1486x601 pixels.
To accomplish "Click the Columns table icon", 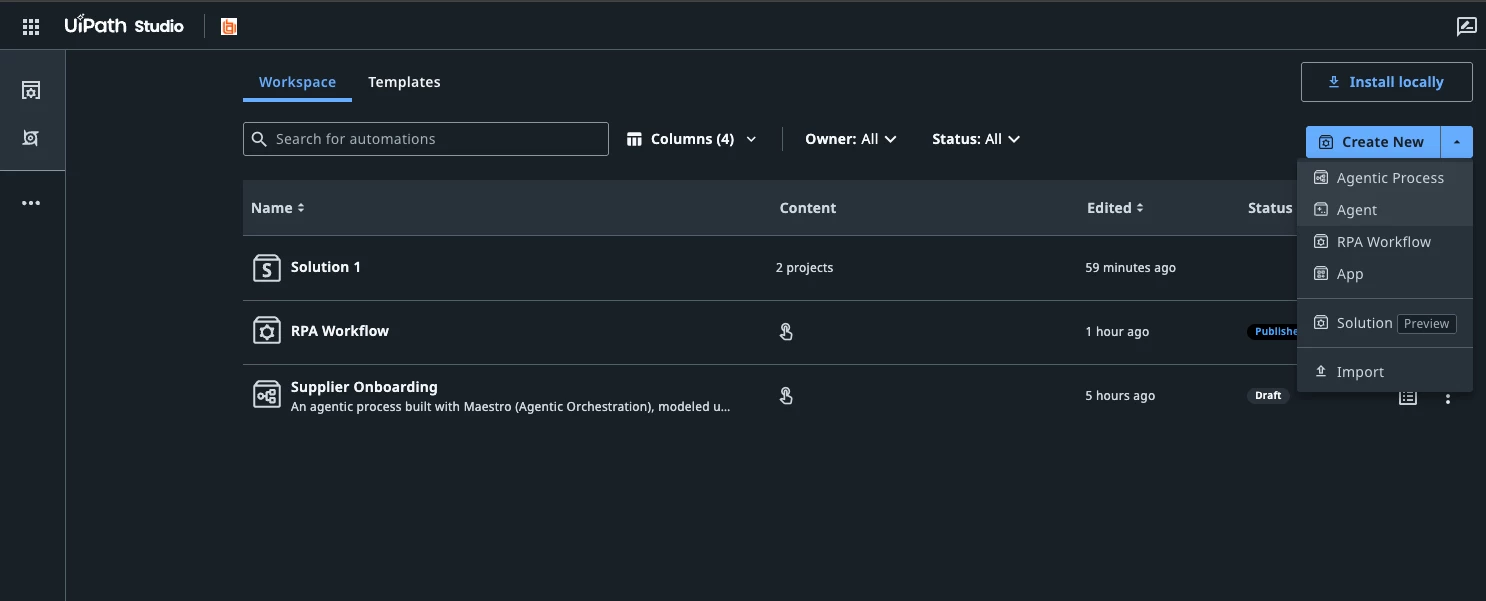I will pyautogui.click(x=634, y=139).
